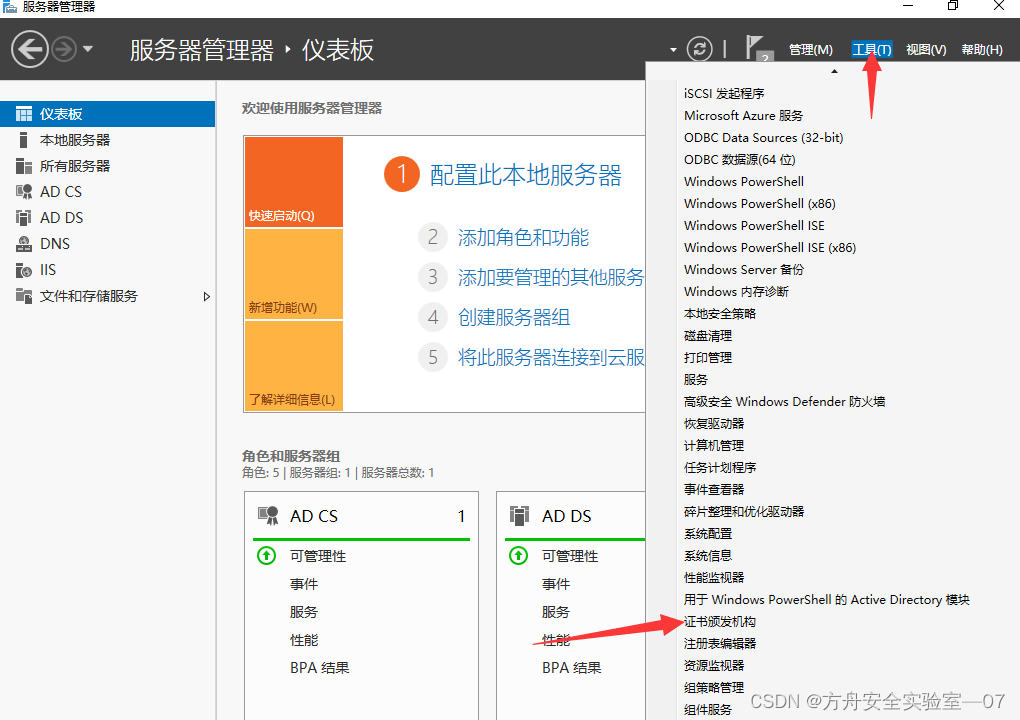Refresh the dashboard with the refresh icon
The height and width of the screenshot is (720, 1020).
[x=699, y=49]
